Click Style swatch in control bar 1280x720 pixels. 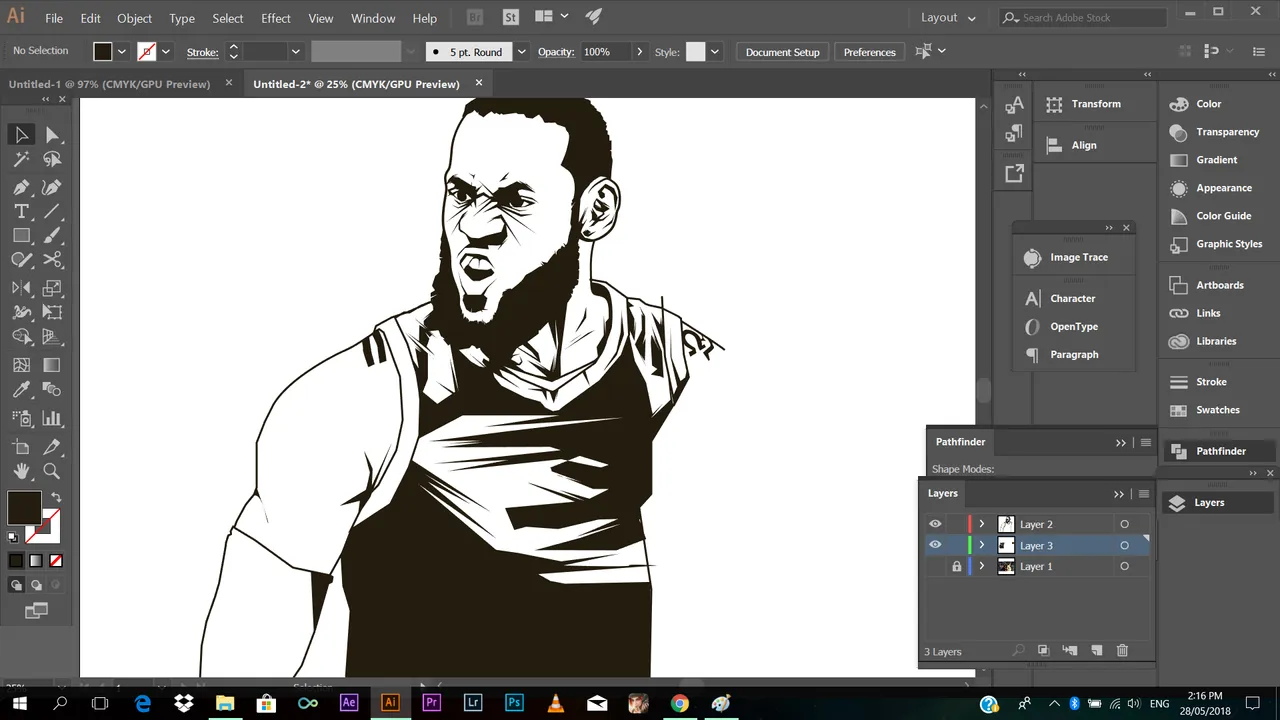(x=695, y=51)
